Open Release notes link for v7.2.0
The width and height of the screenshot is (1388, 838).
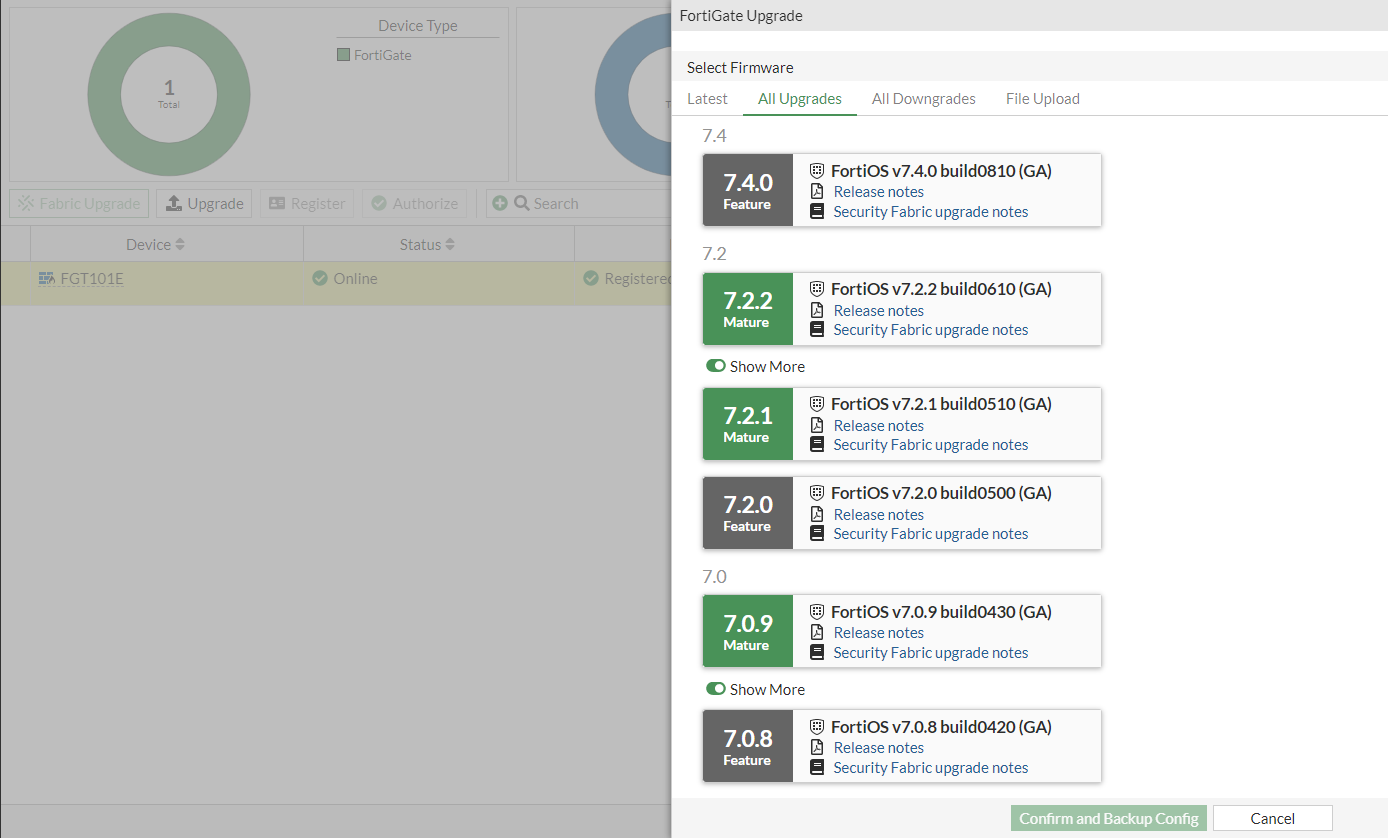point(879,515)
